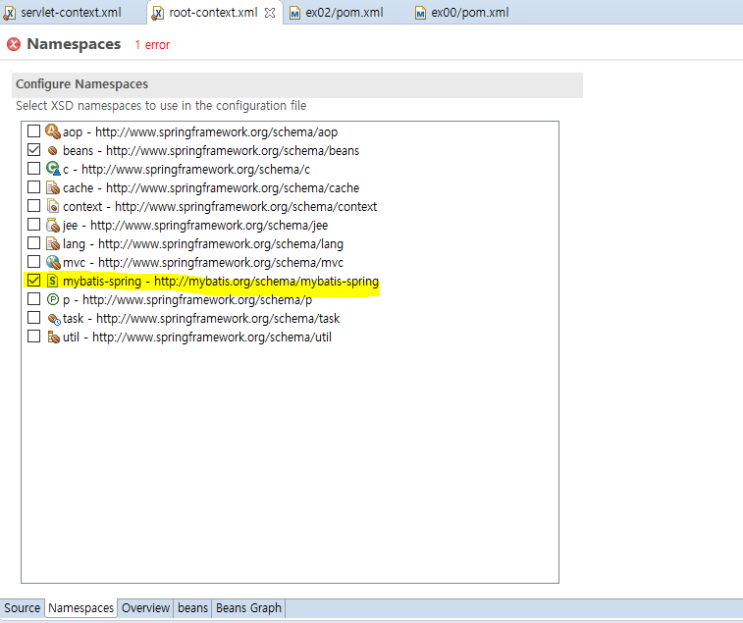This screenshot has height=623, width=743.
Task: Switch to the Source tab
Action: tap(22, 608)
